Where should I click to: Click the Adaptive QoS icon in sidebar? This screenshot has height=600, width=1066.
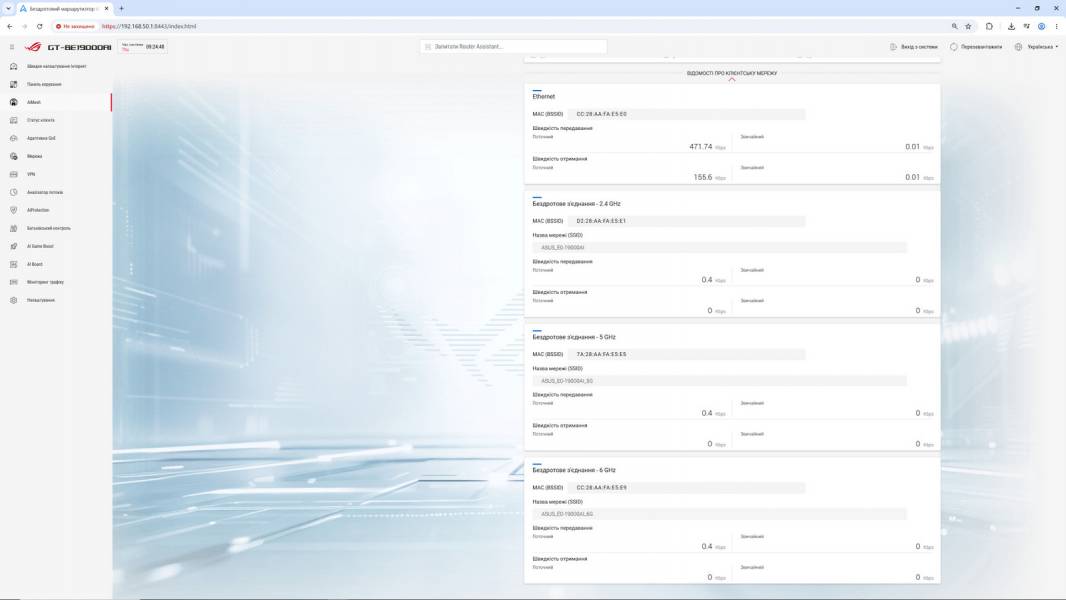(14, 138)
